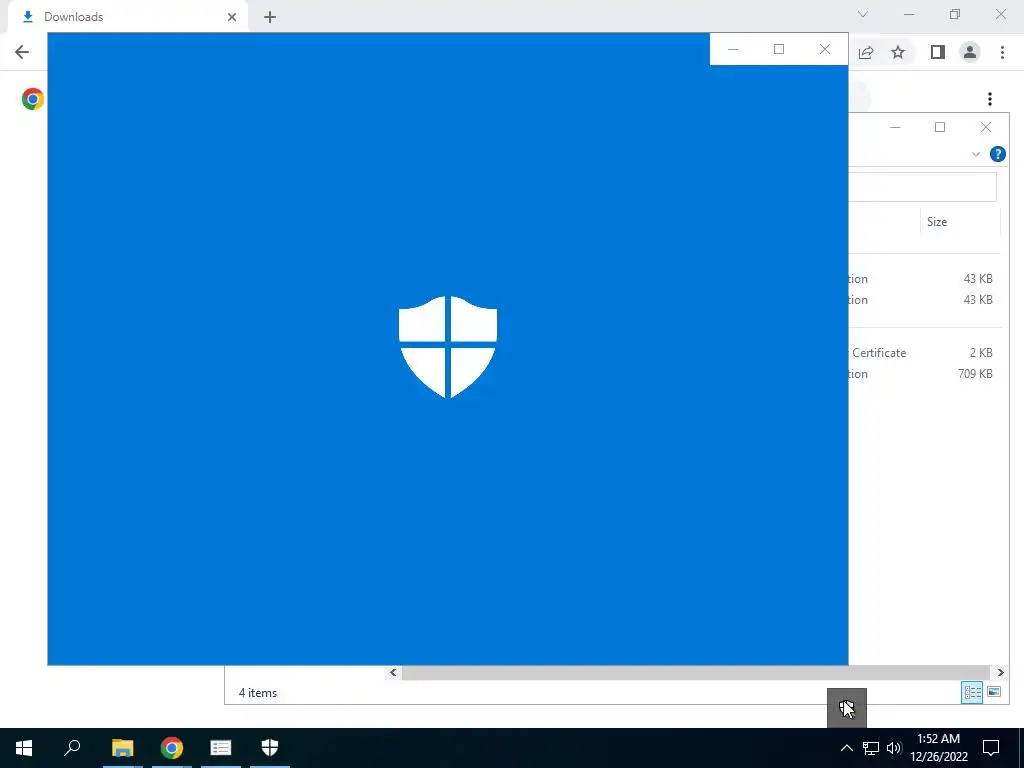Open Chrome from taskbar
The width and height of the screenshot is (1024, 768).
tap(172, 748)
